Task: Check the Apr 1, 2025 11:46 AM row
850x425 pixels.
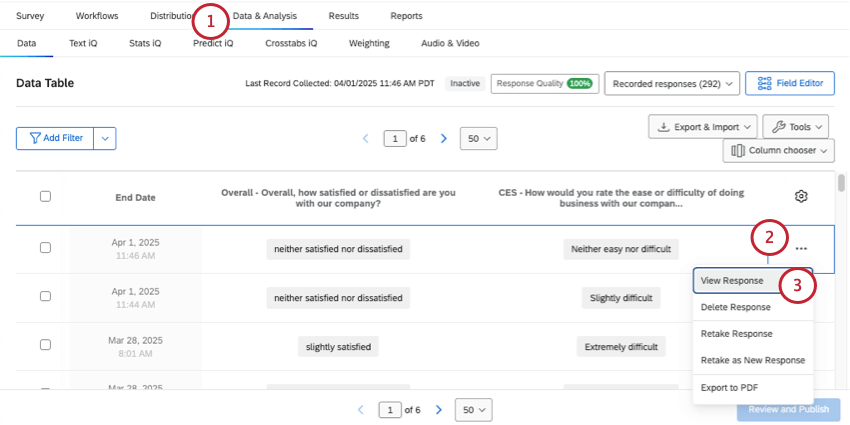Action: pos(46,247)
